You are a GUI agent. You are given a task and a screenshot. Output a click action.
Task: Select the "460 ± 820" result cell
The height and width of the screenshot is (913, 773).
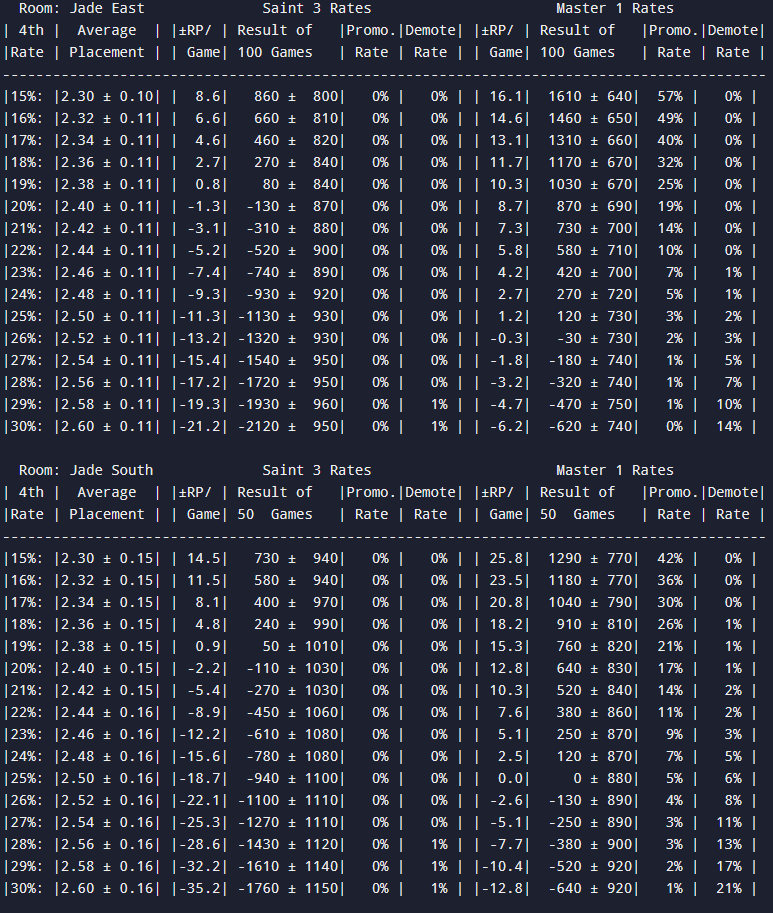click(x=296, y=141)
